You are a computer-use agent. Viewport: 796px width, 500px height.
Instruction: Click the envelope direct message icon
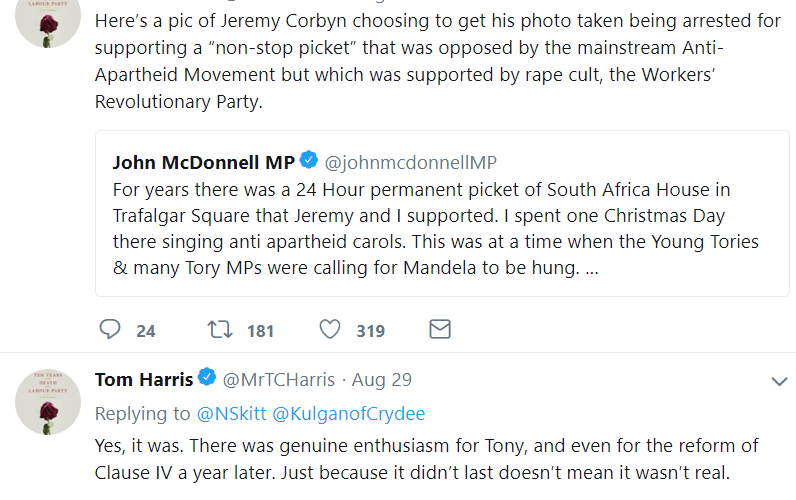click(x=439, y=330)
